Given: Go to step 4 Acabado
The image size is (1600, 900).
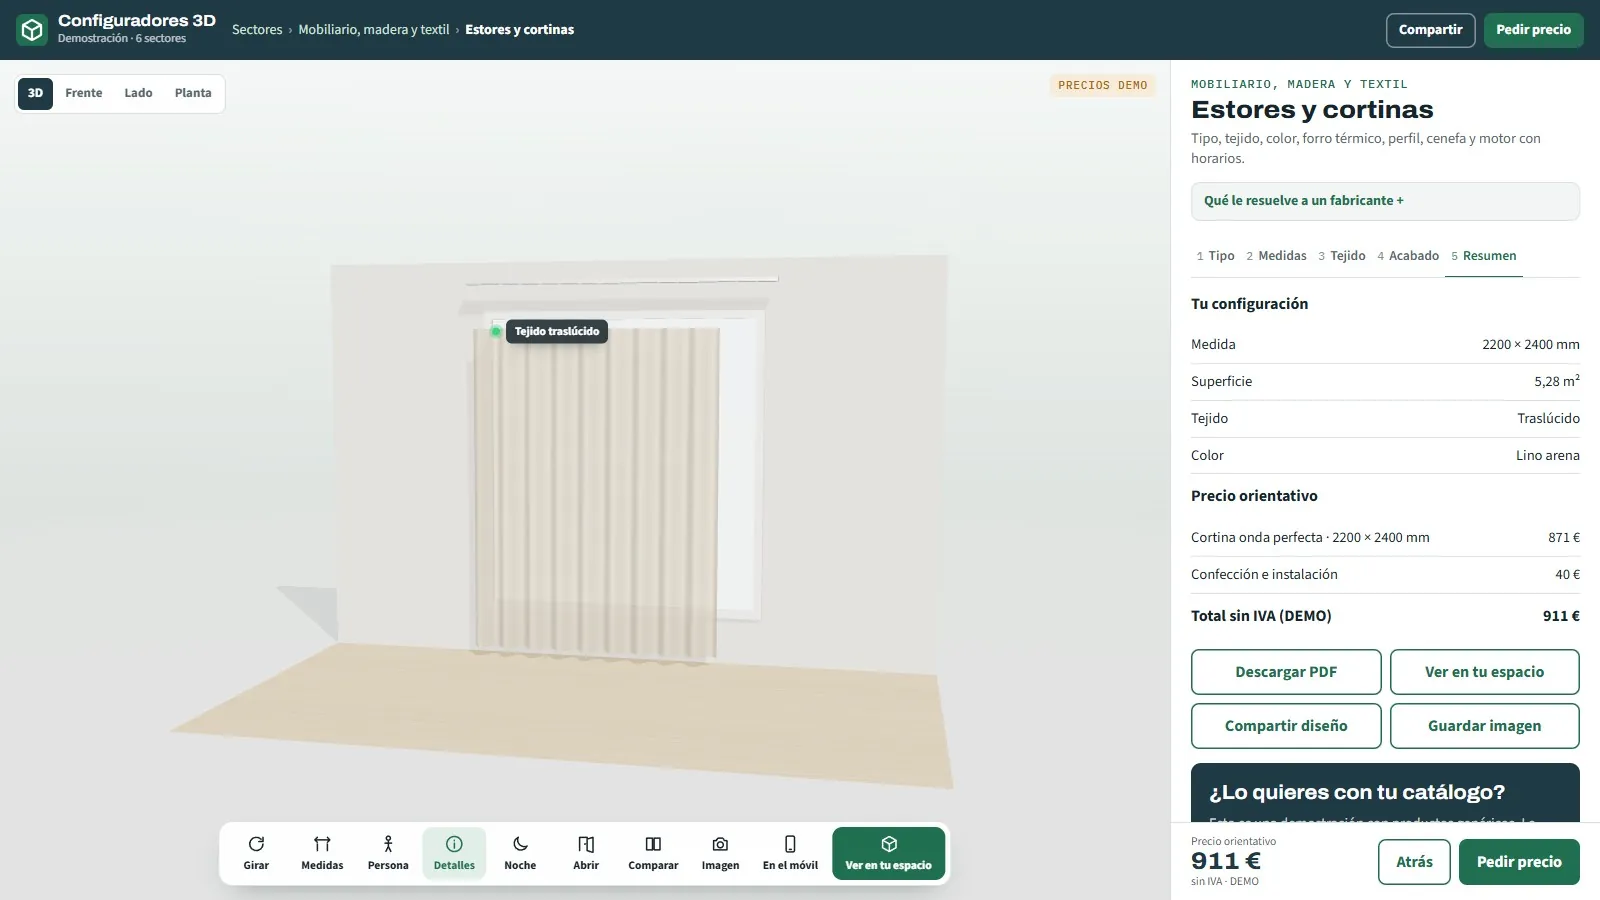Looking at the screenshot, I should coord(1408,256).
